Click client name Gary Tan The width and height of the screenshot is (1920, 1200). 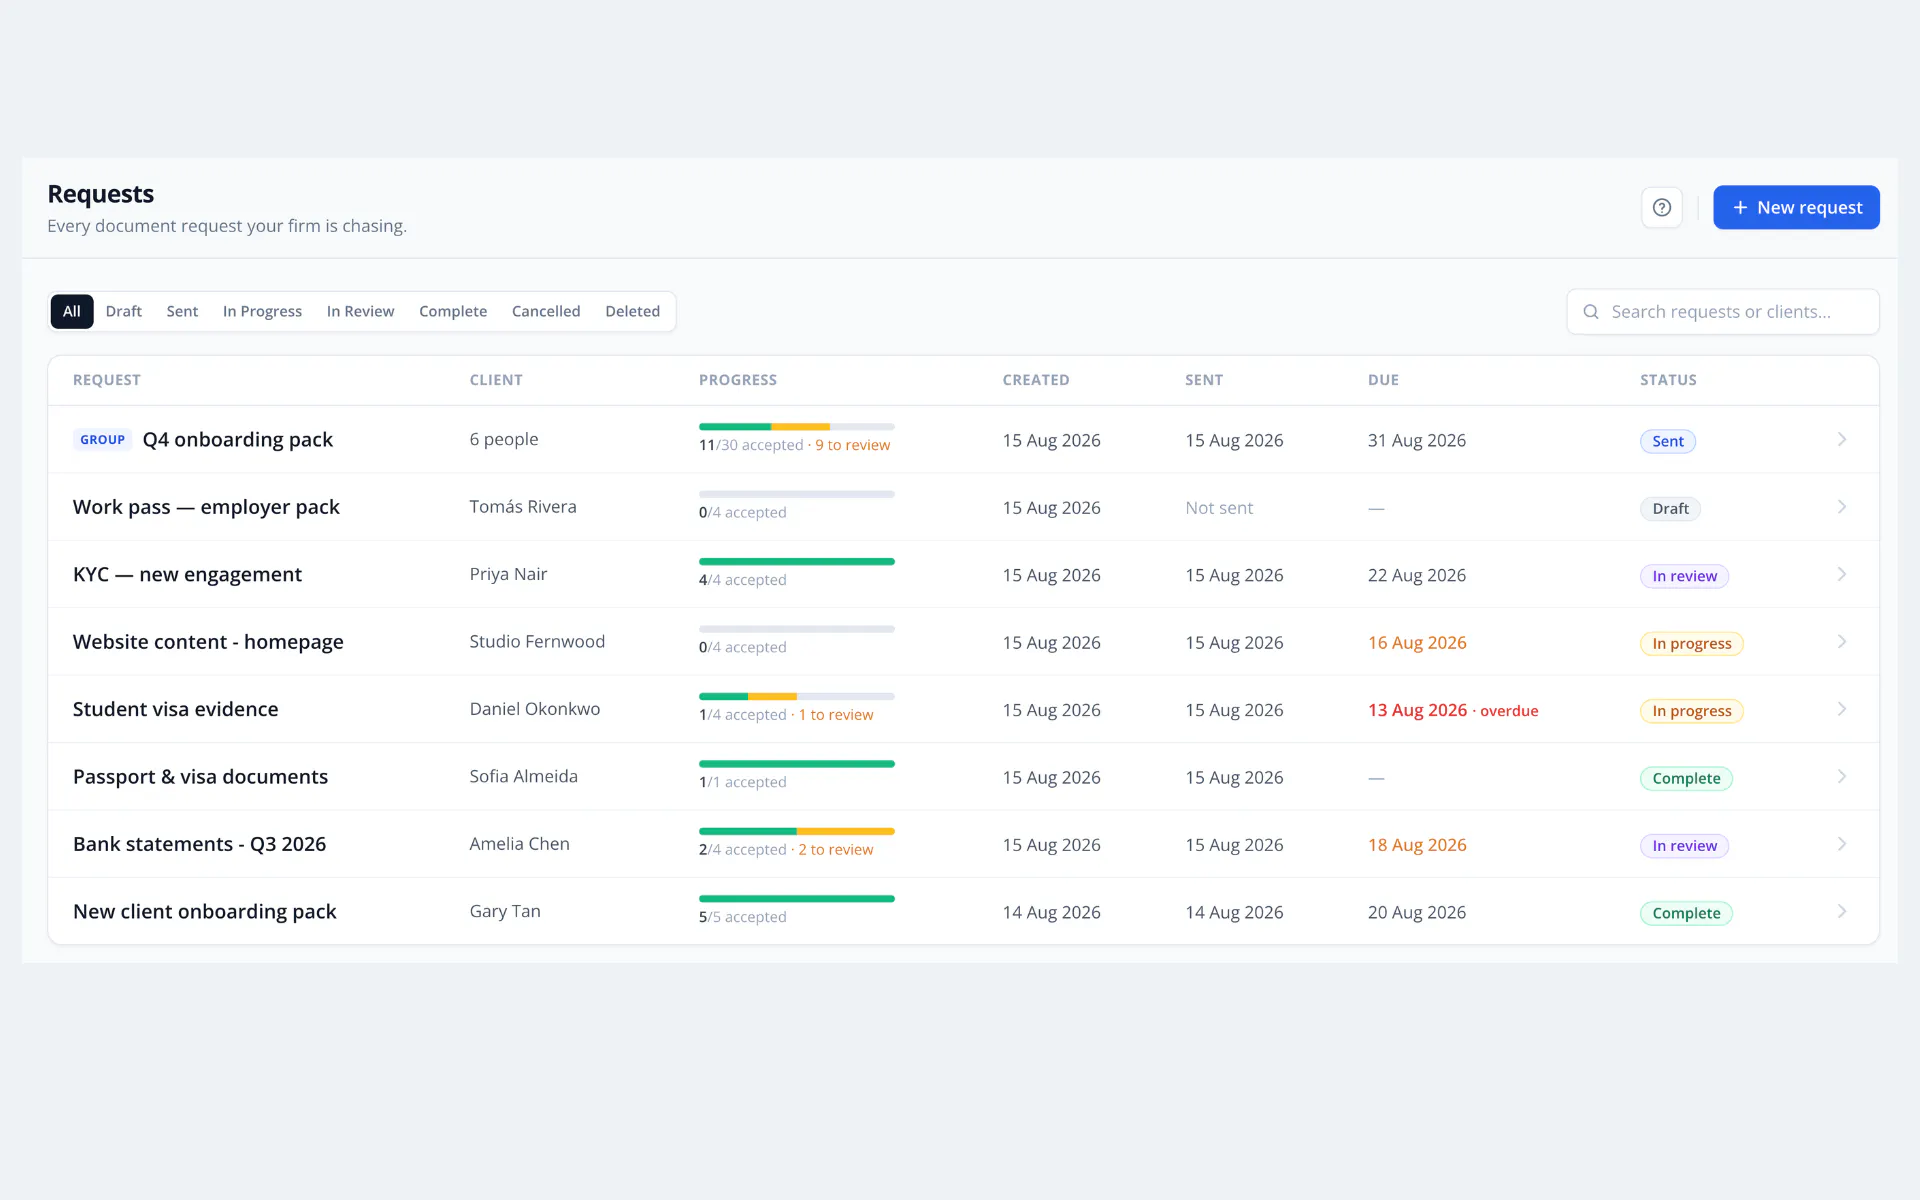505,911
